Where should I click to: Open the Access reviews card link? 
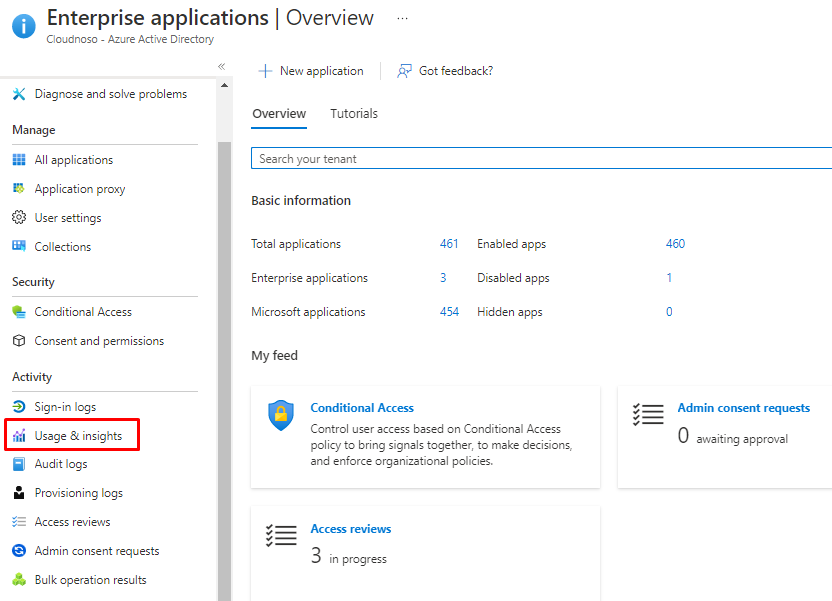pos(350,529)
